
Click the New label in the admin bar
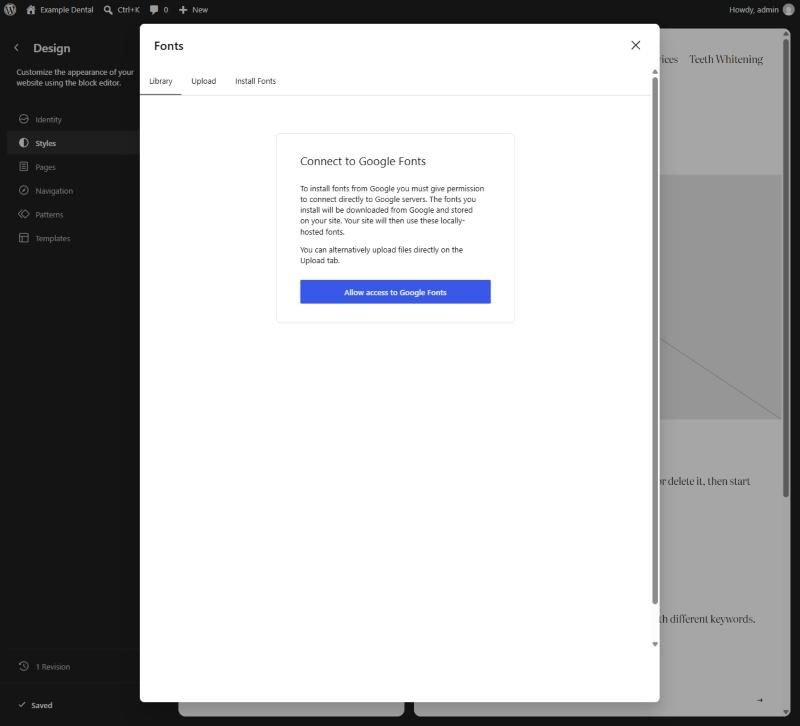[x=200, y=10]
